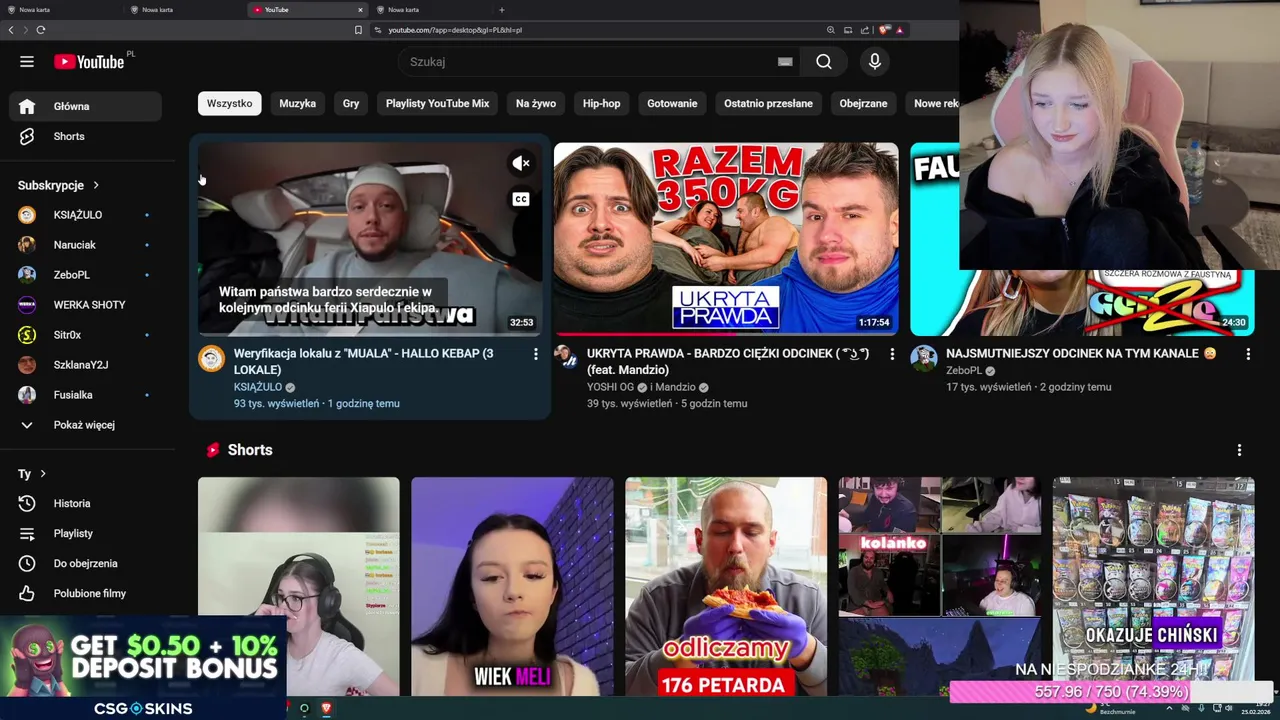
Task: Open Brave browser in the taskbar
Action: tap(326, 708)
